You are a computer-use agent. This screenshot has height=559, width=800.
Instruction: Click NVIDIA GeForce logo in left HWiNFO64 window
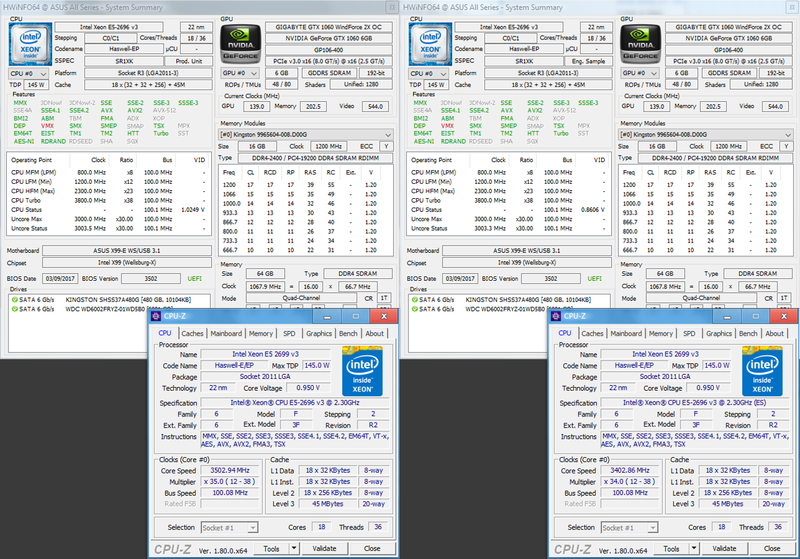240,44
